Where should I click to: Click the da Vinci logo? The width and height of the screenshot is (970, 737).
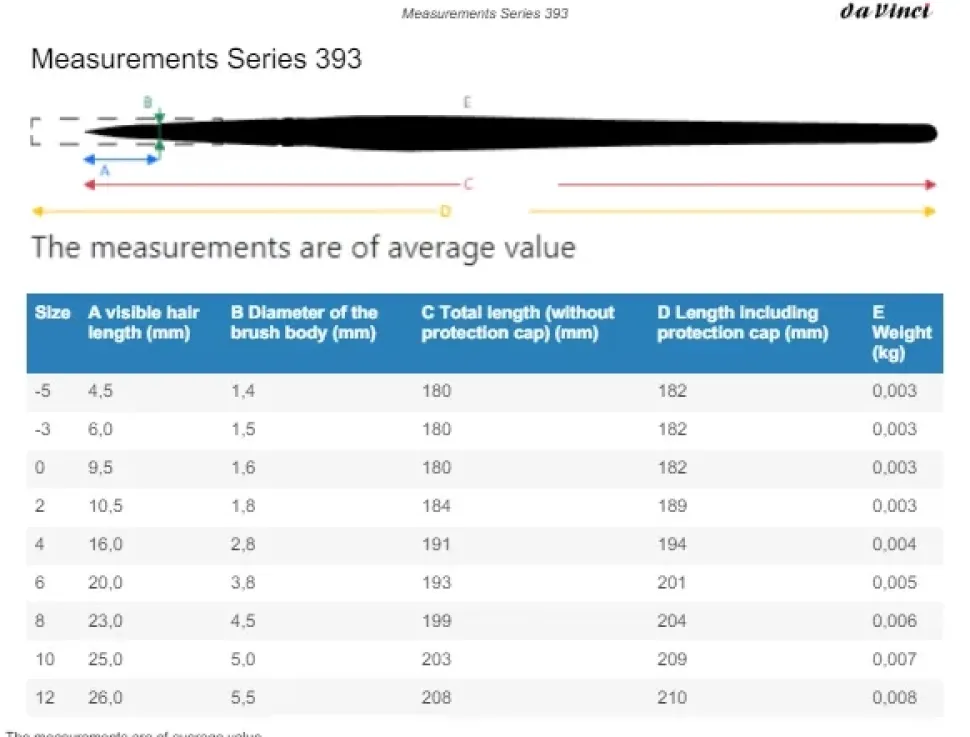point(885,12)
